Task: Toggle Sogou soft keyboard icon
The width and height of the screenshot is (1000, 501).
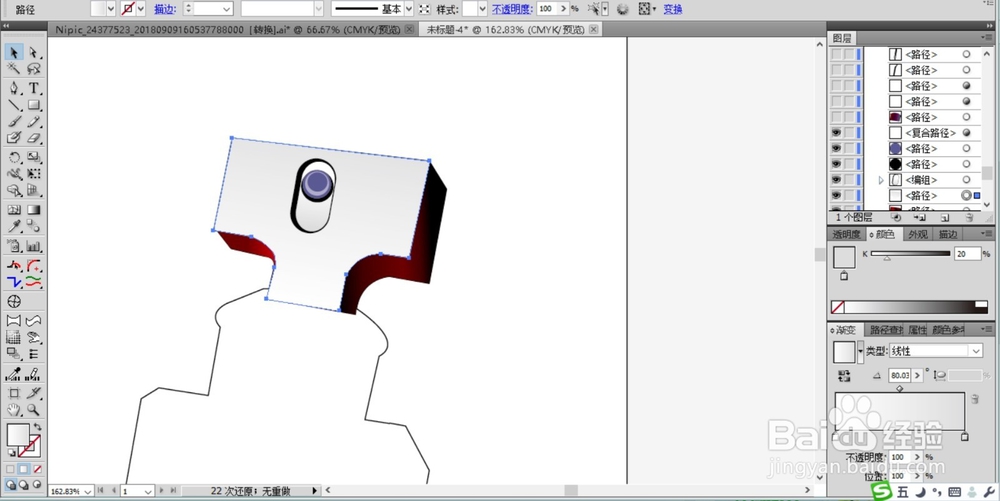Action: [x=955, y=492]
